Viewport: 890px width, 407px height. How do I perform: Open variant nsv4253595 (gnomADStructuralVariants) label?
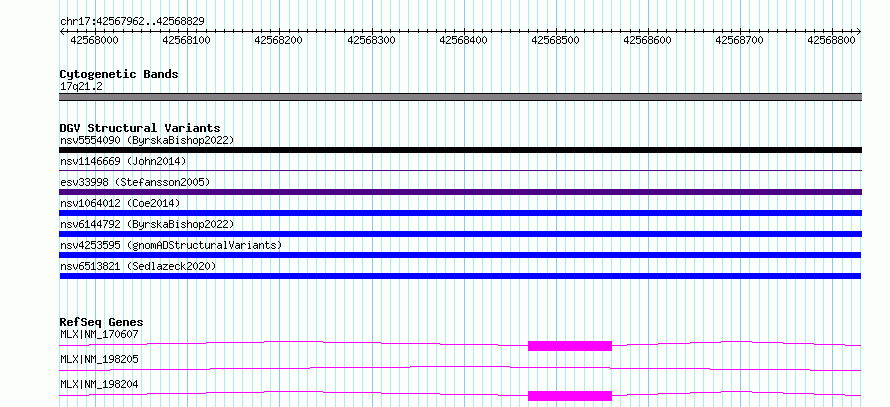click(x=171, y=245)
